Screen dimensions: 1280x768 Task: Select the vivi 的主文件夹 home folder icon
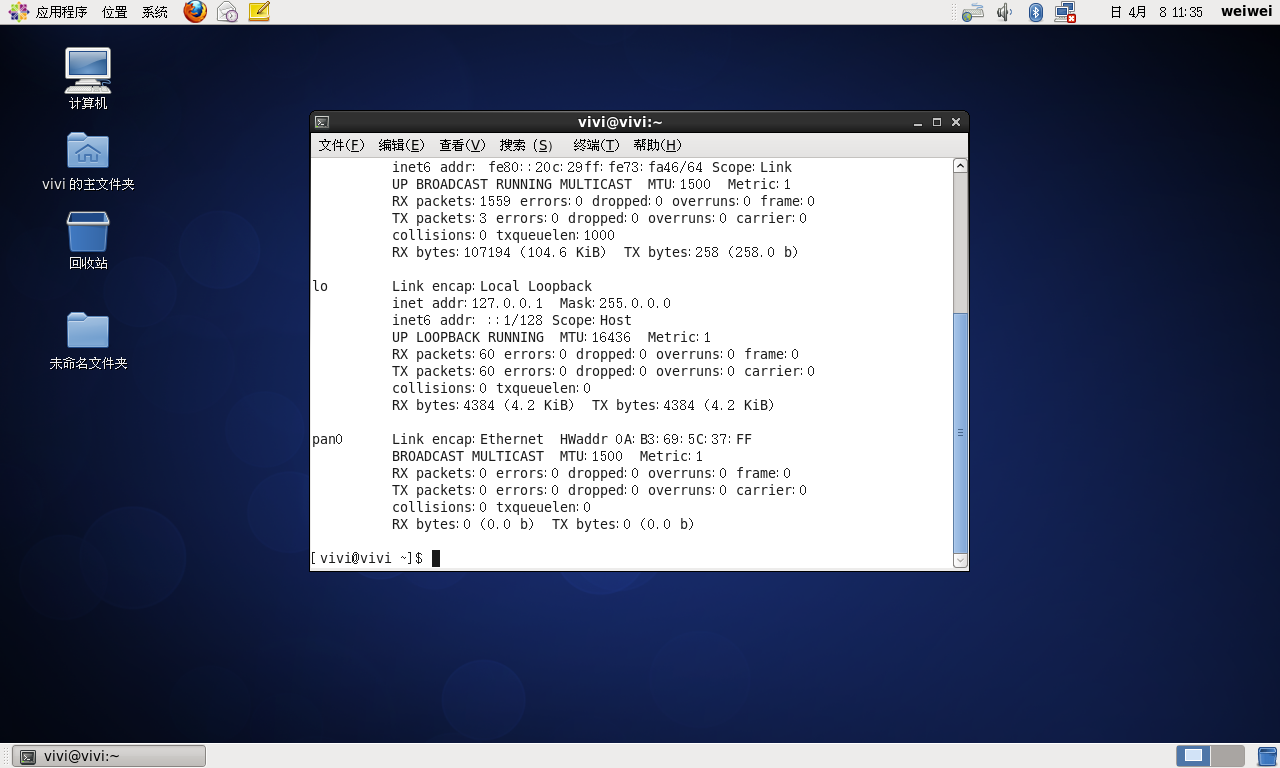tap(88, 161)
